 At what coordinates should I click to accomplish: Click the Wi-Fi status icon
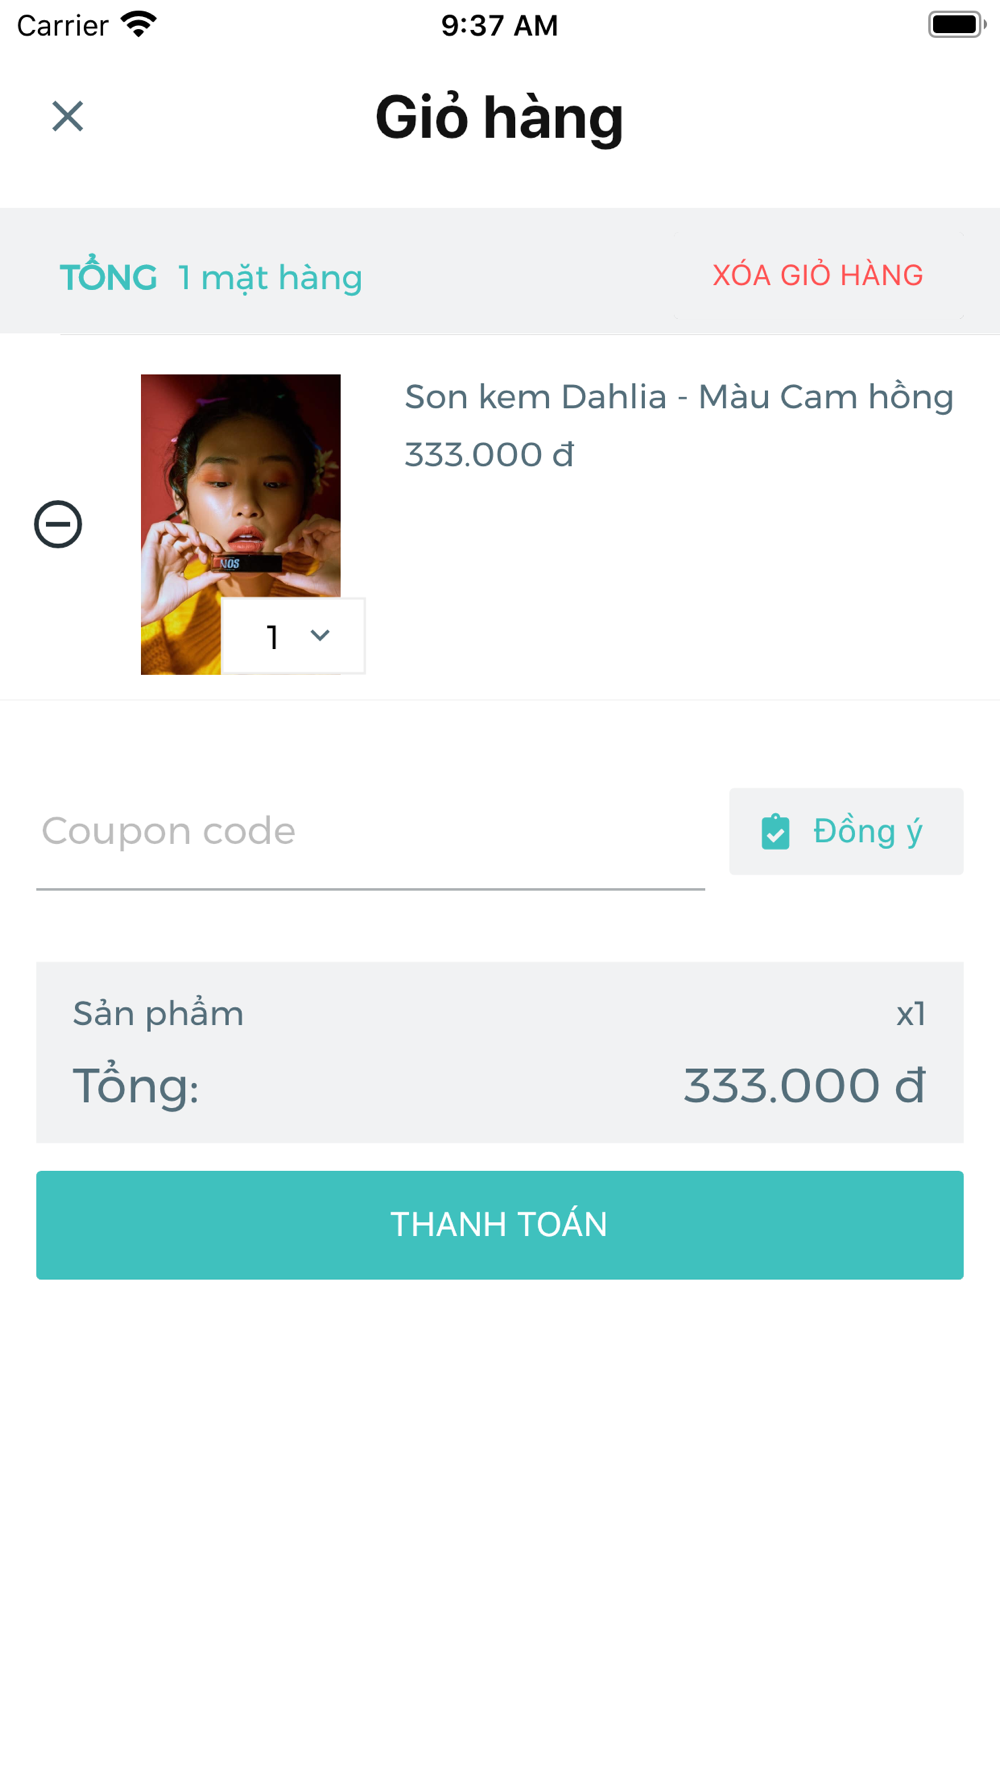click(x=139, y=24)
